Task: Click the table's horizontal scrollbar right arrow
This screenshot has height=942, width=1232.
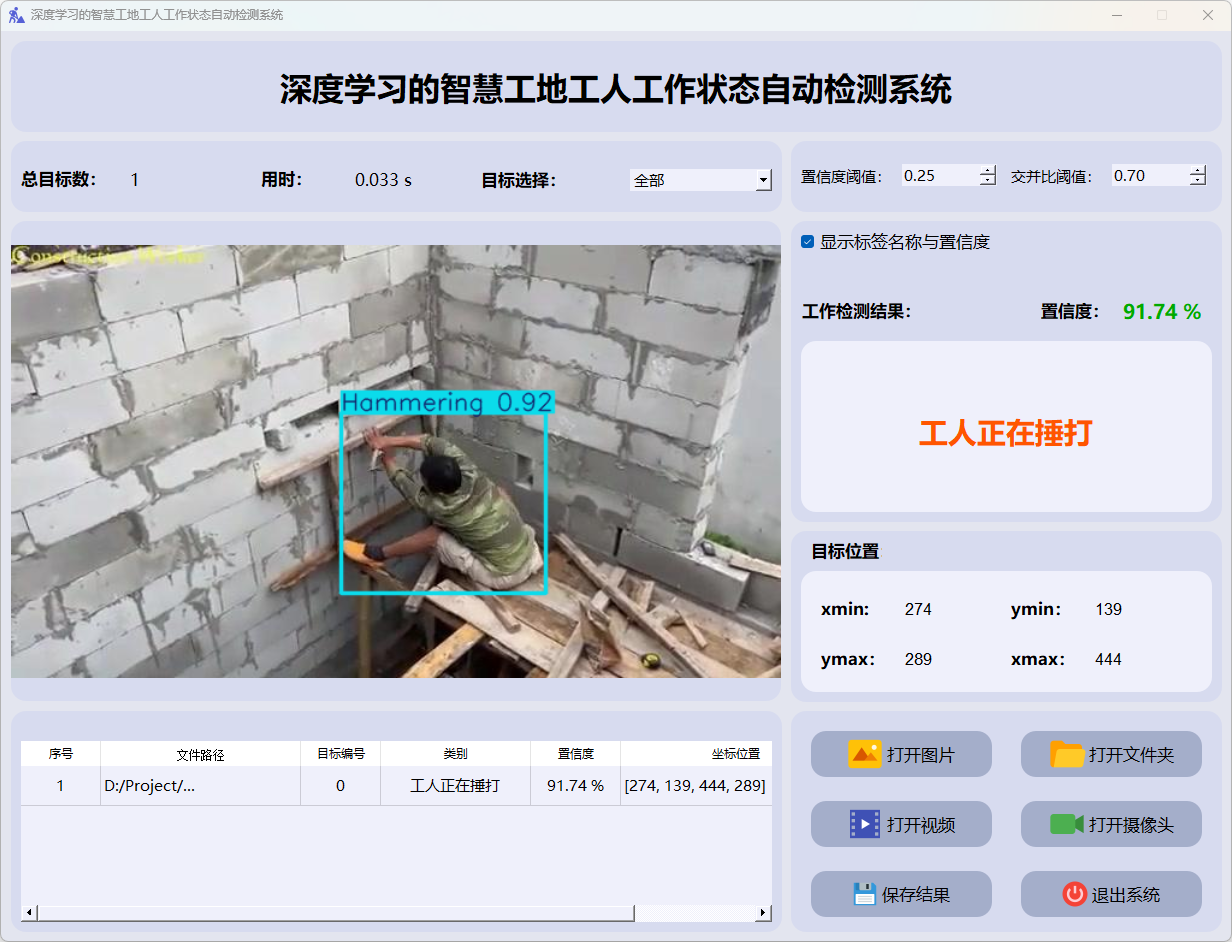Action: pos(763,912)
